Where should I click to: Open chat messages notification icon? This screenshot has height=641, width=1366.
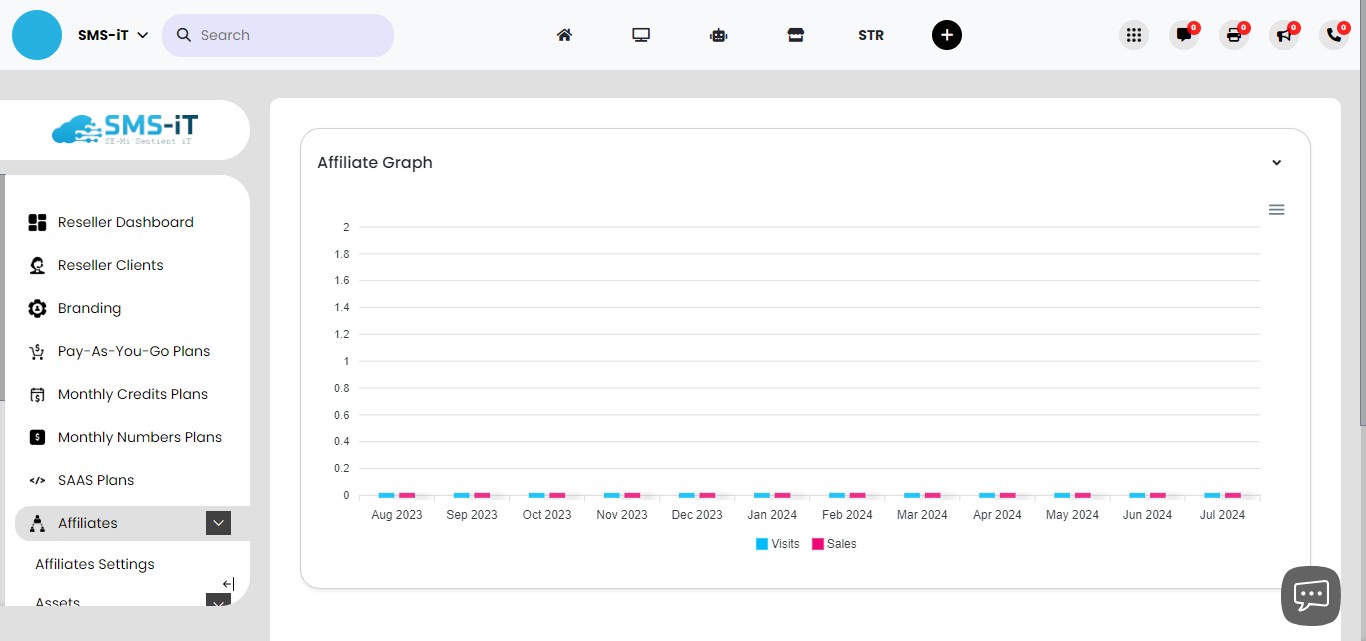[x=1184, y=35]
